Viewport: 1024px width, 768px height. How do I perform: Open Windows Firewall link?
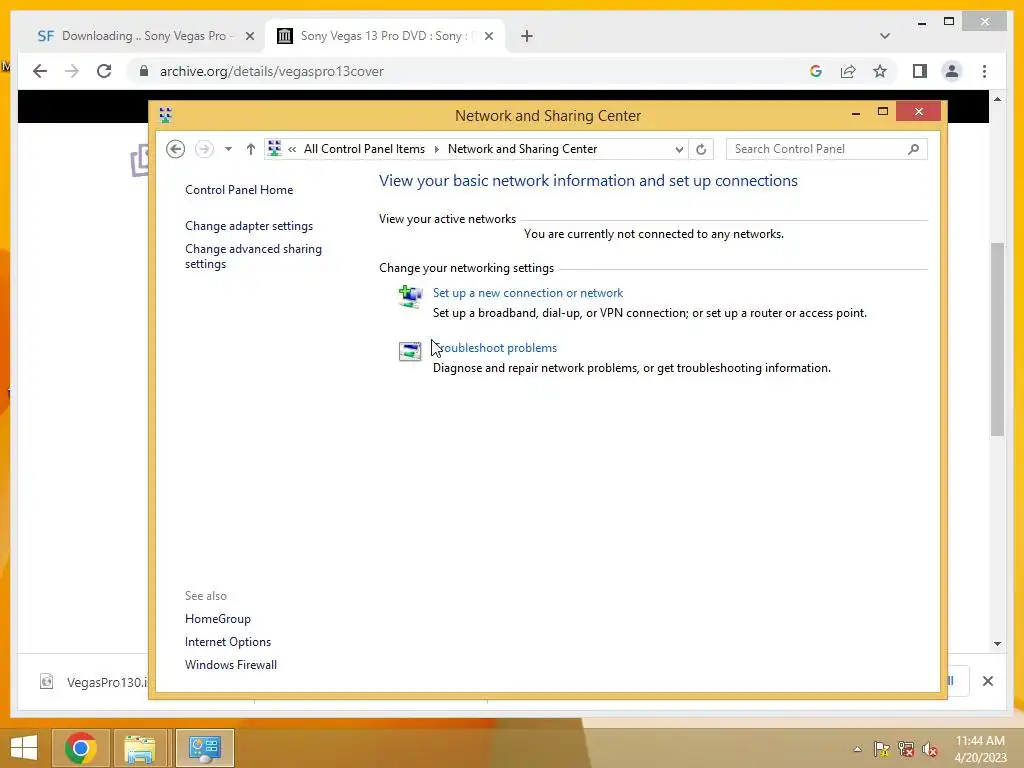click(x=231, y=665)
